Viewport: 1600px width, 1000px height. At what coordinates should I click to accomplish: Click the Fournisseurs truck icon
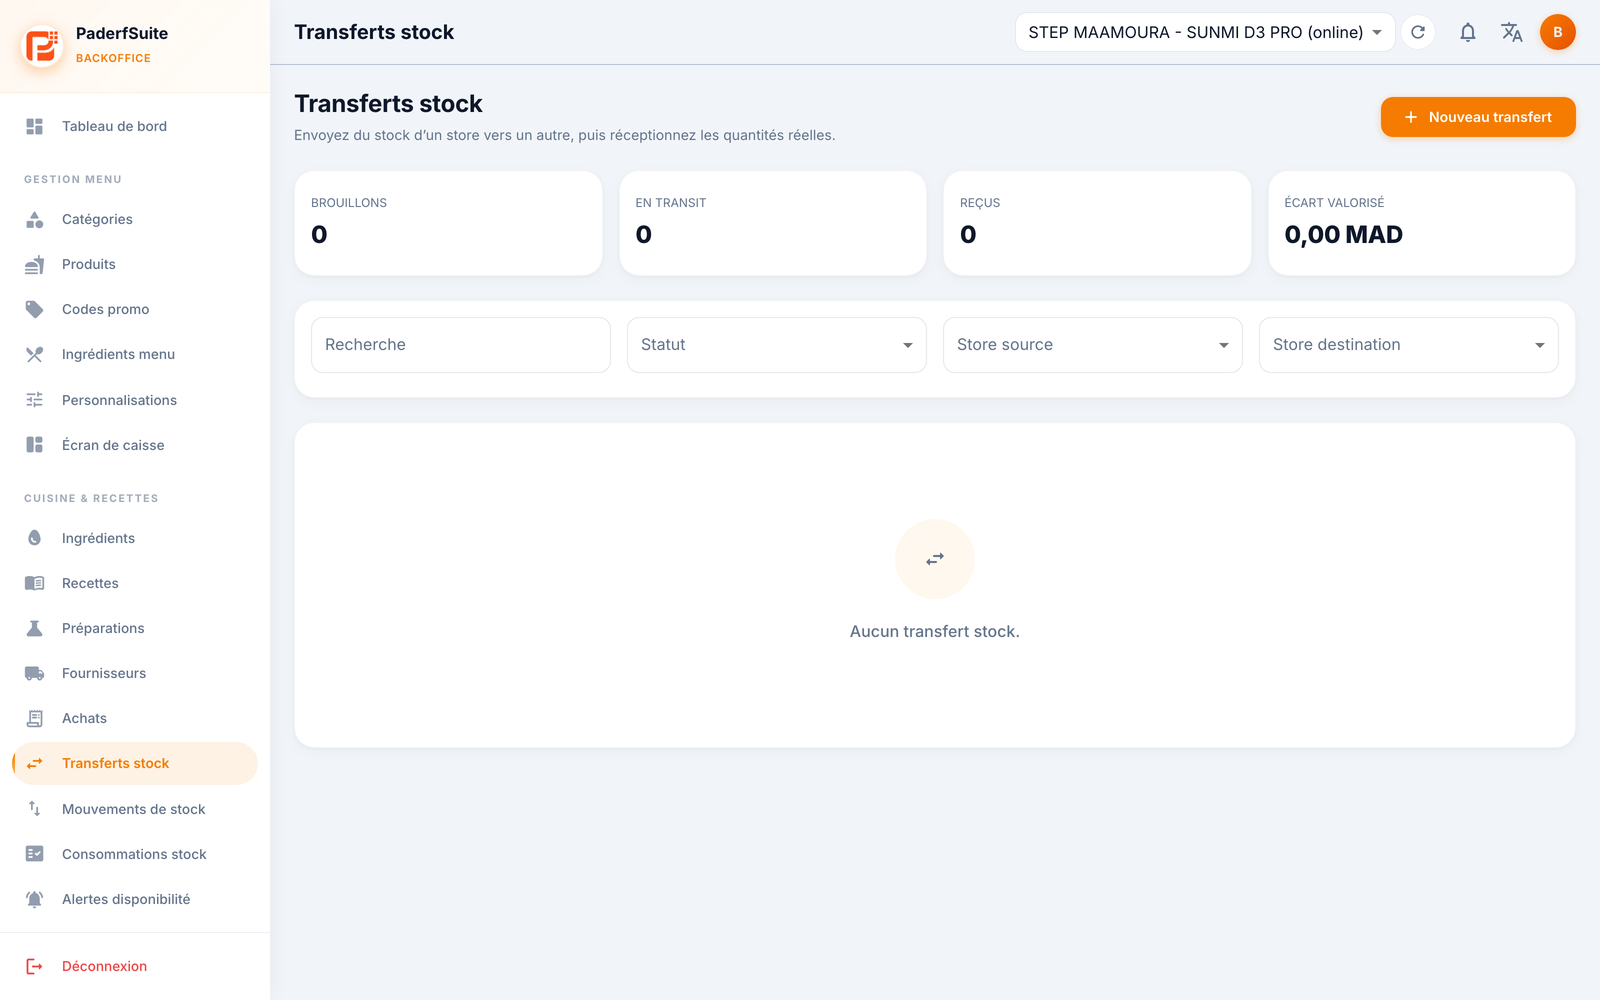coord(35,673)
